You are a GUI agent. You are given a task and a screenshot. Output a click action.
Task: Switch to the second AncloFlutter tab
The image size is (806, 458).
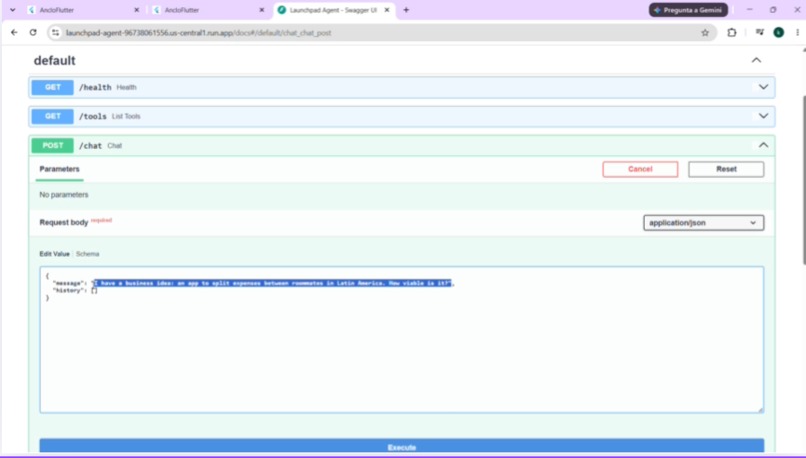pyautogui.click(x=208, y=10)
